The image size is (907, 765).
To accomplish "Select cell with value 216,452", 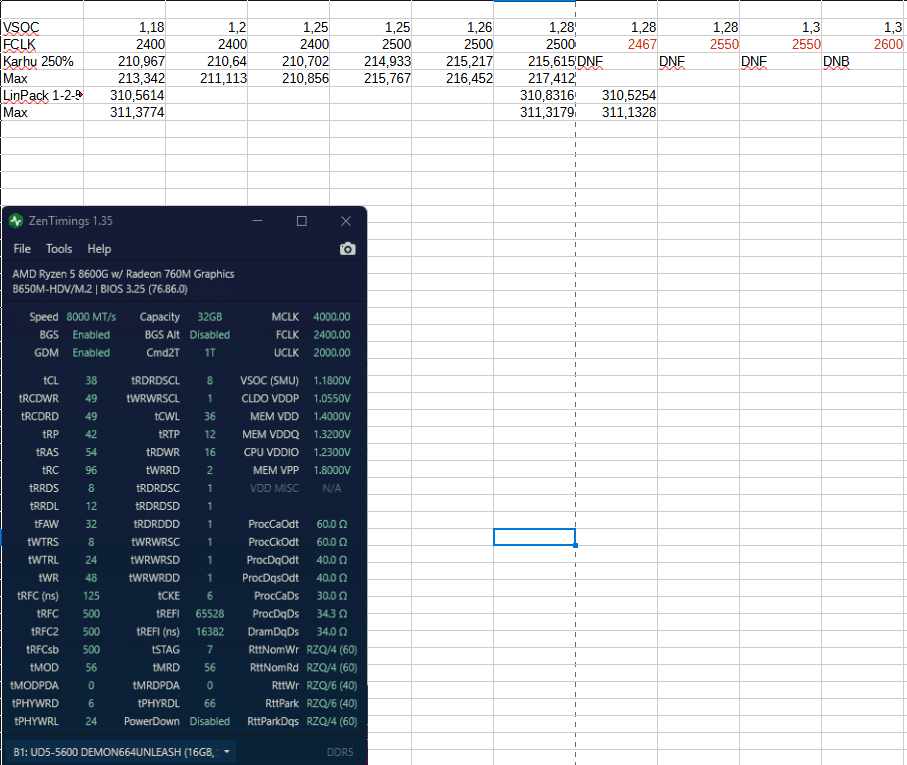I will tap(453, 78).
